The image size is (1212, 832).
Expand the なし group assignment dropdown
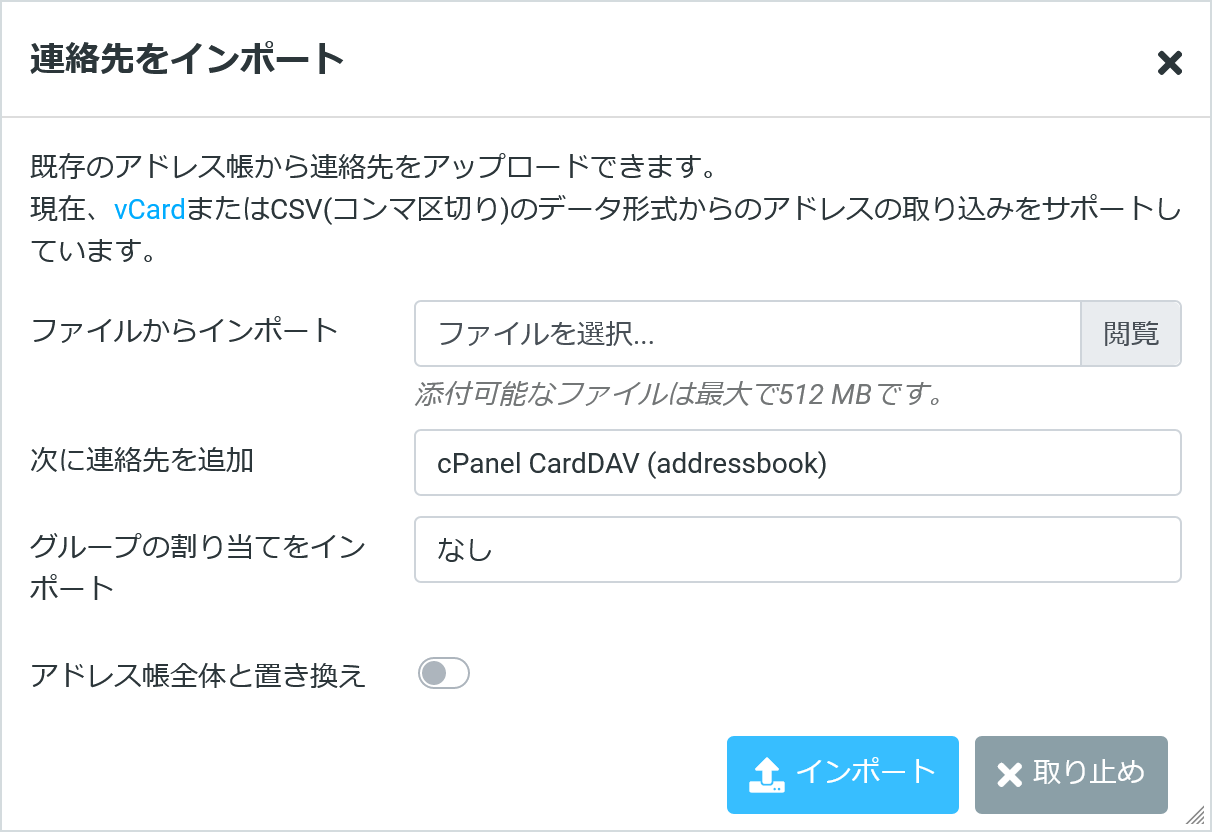pyautogui.click(x=797, y=549)
